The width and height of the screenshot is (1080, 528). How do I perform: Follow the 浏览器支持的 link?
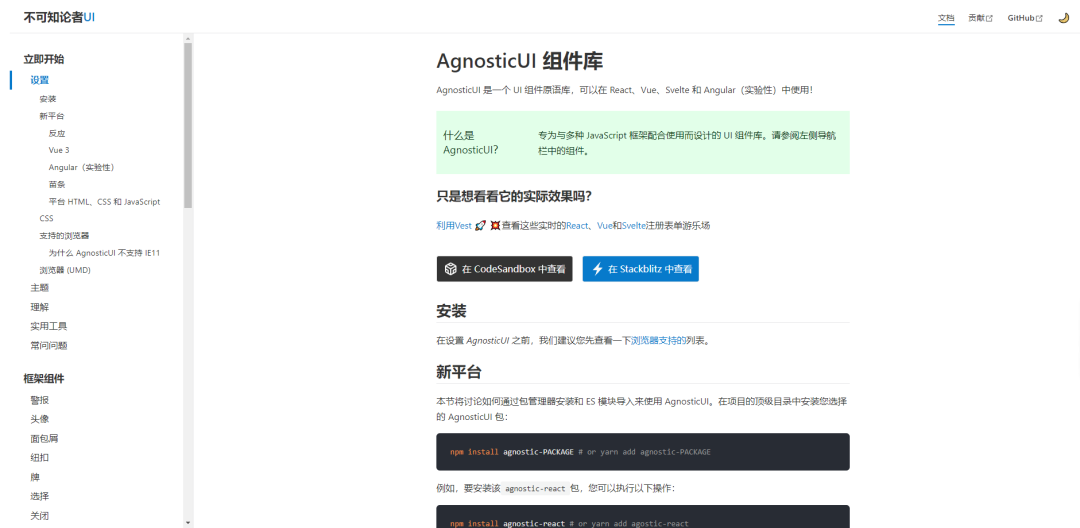[x=658, y=340]
